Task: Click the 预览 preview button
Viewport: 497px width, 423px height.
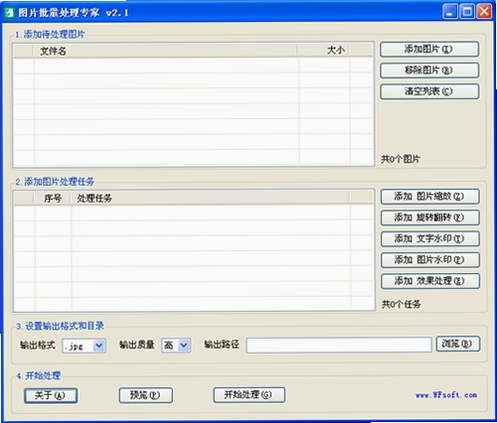Action: (146, 395)
